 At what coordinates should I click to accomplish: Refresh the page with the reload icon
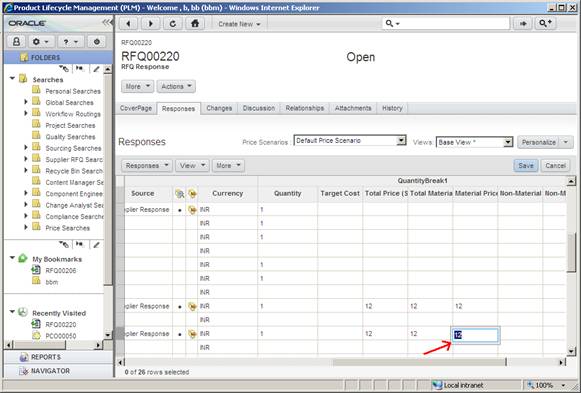point(172,24)
